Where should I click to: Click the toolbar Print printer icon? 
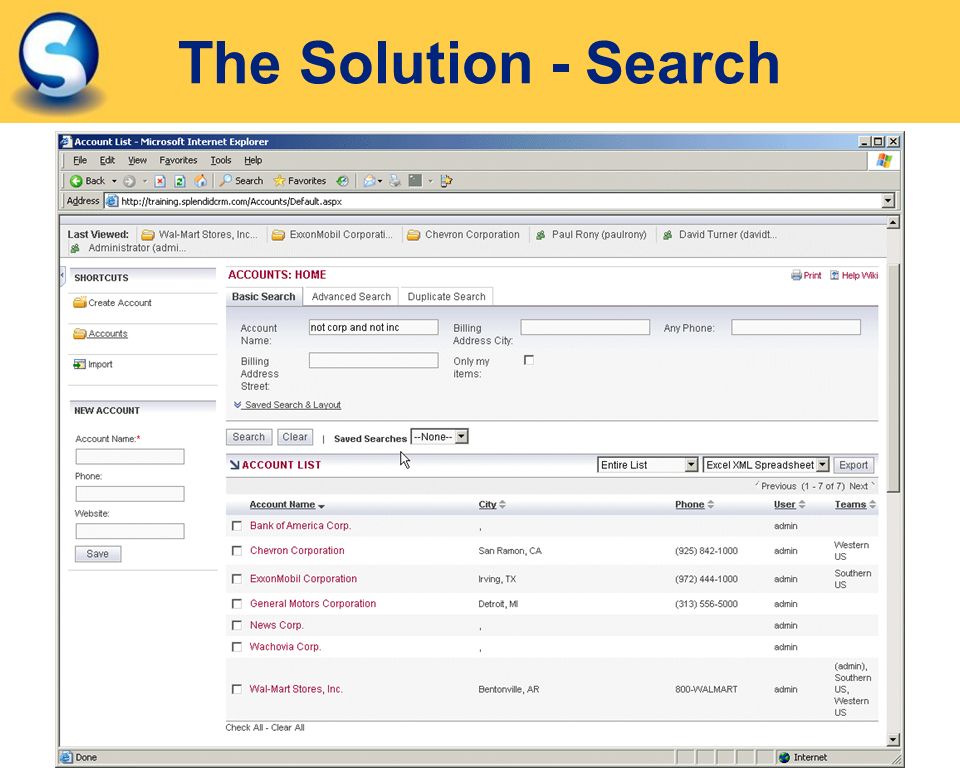[x=395, y=181]
